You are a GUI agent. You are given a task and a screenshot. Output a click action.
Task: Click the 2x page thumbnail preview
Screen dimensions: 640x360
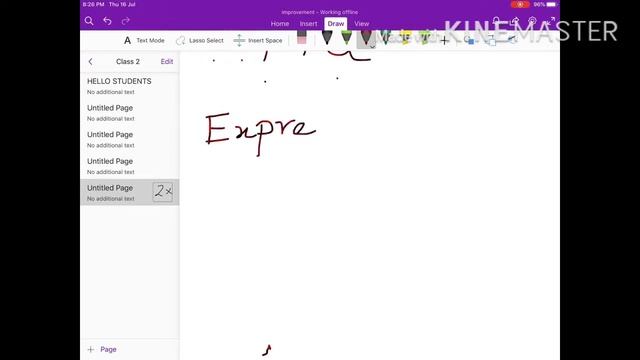point(163,191)
